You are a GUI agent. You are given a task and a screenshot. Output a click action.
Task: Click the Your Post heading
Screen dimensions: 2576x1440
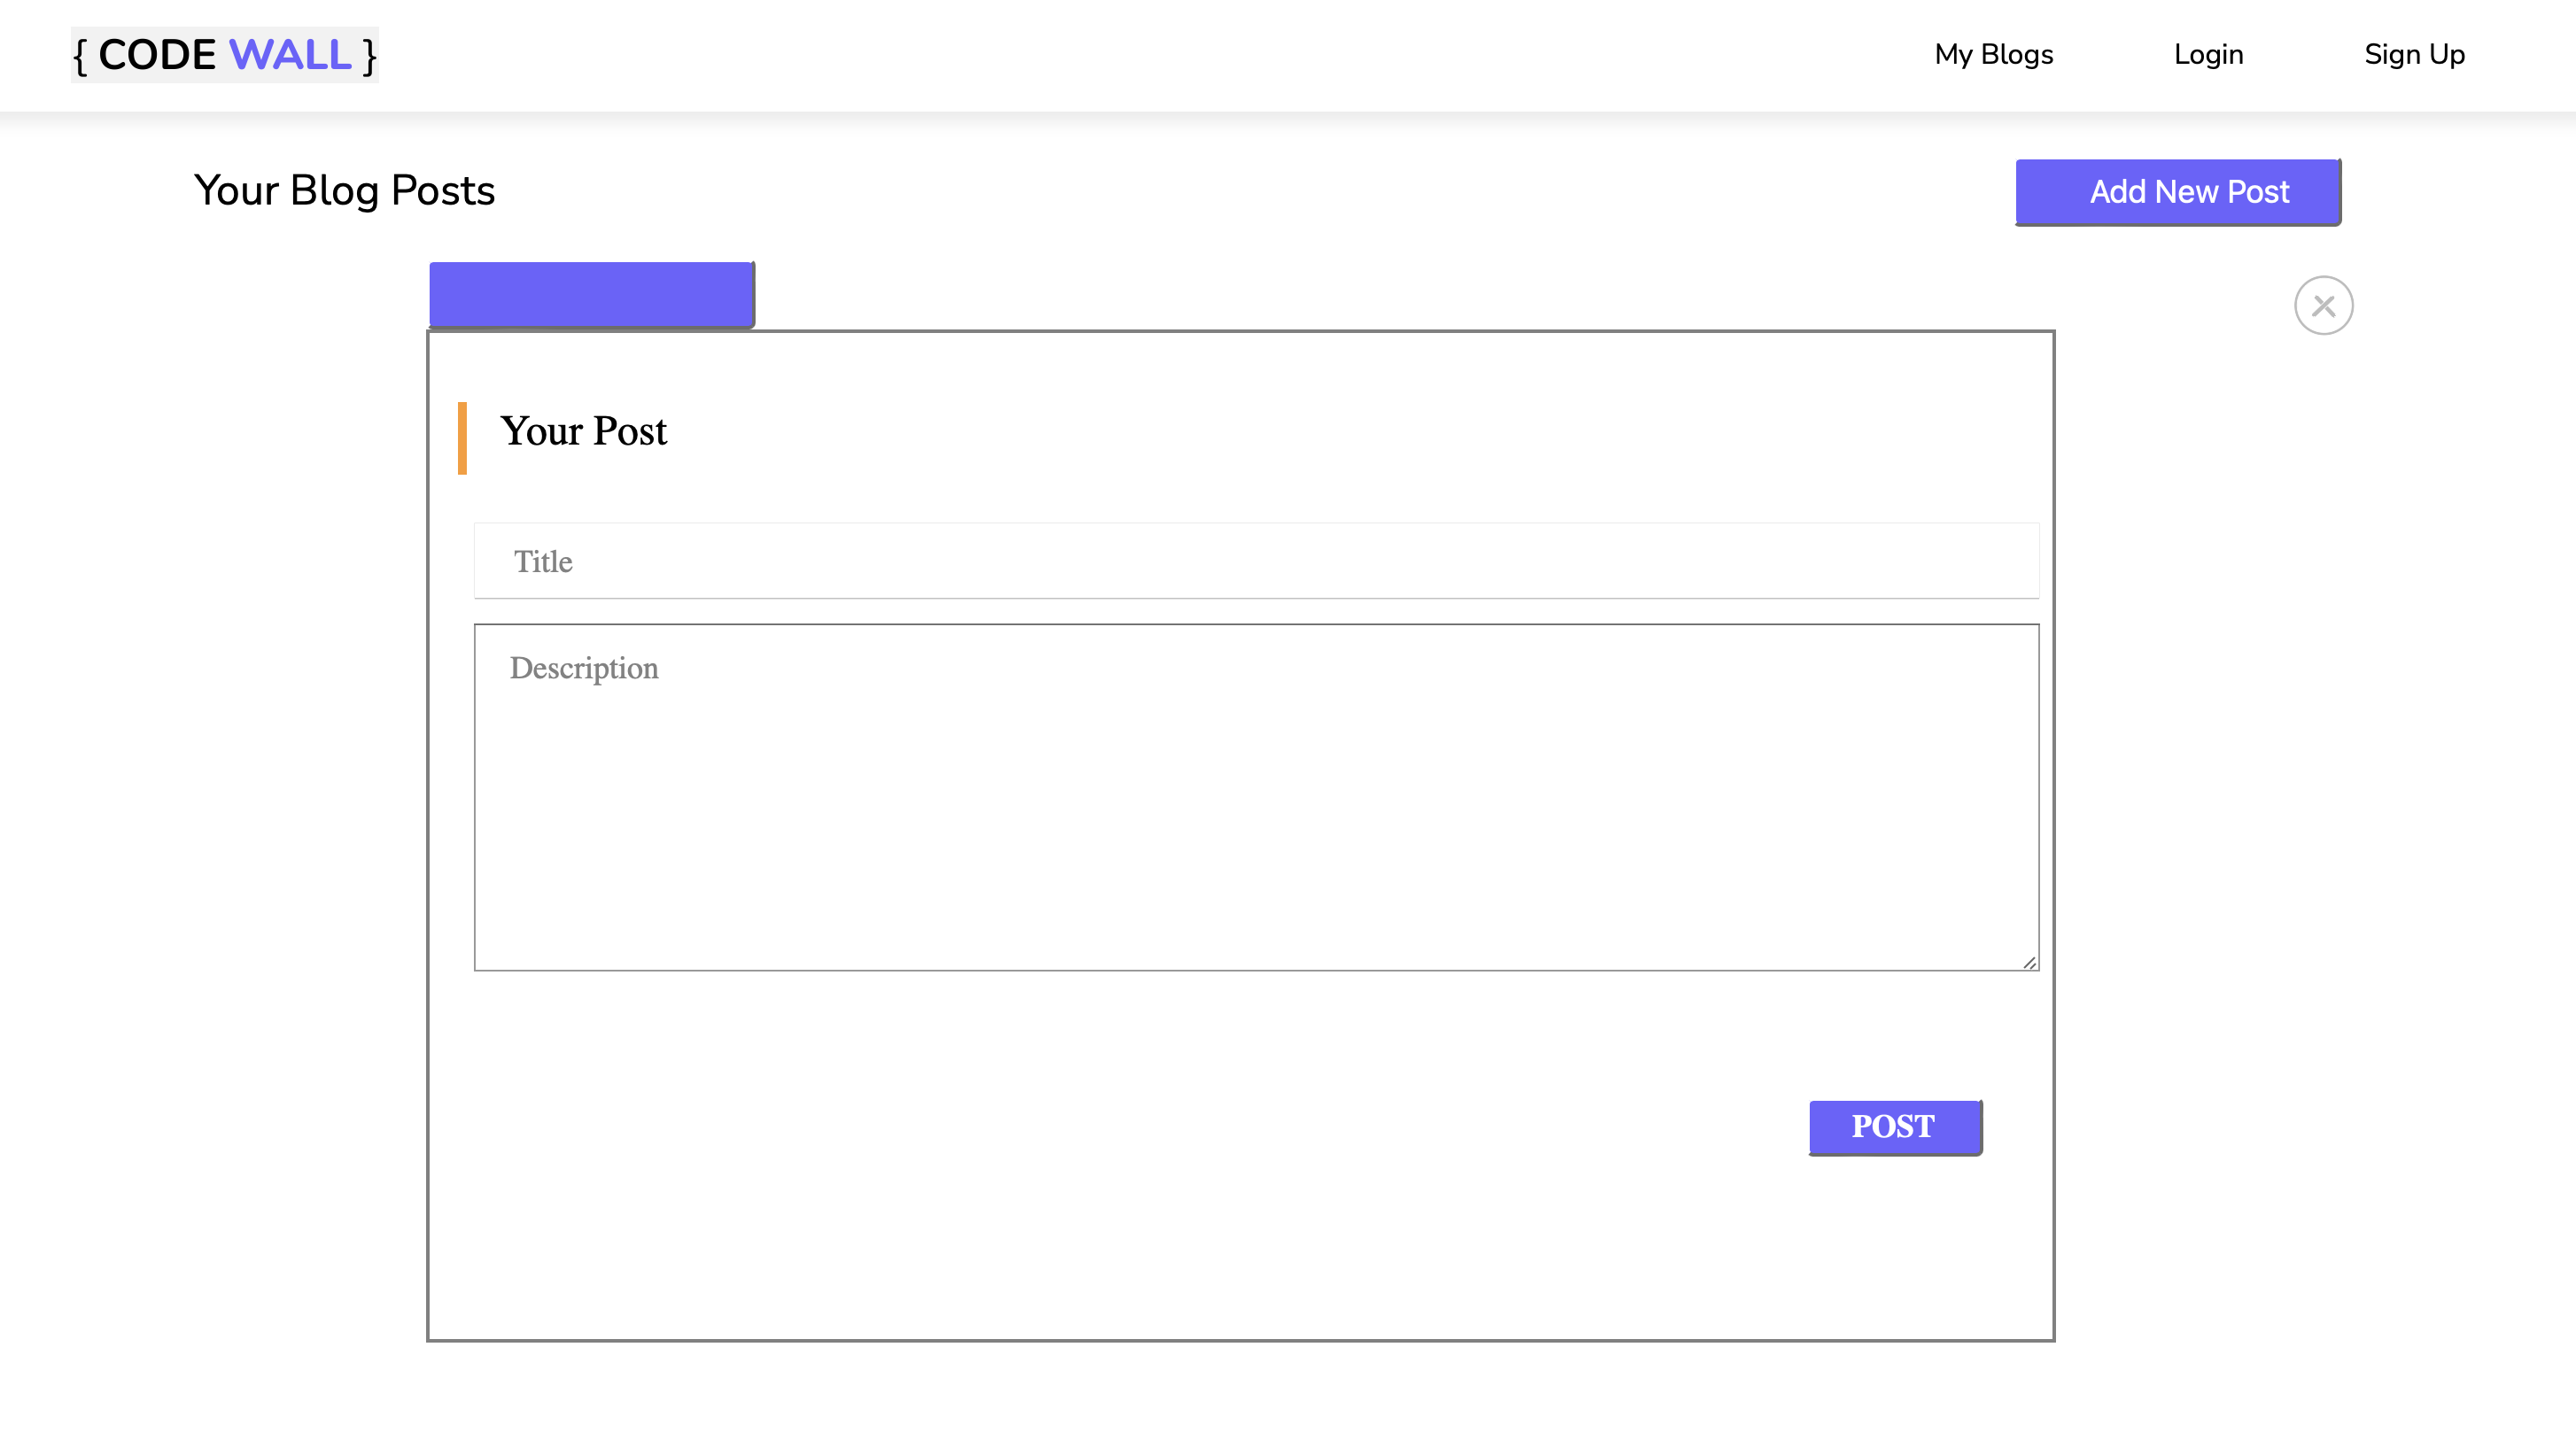point(583,432)
